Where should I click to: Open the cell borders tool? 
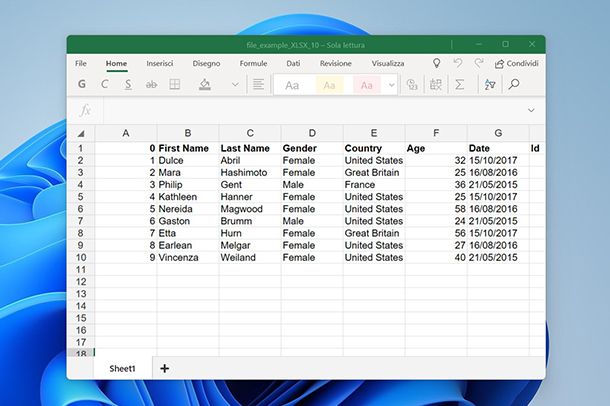175,84
